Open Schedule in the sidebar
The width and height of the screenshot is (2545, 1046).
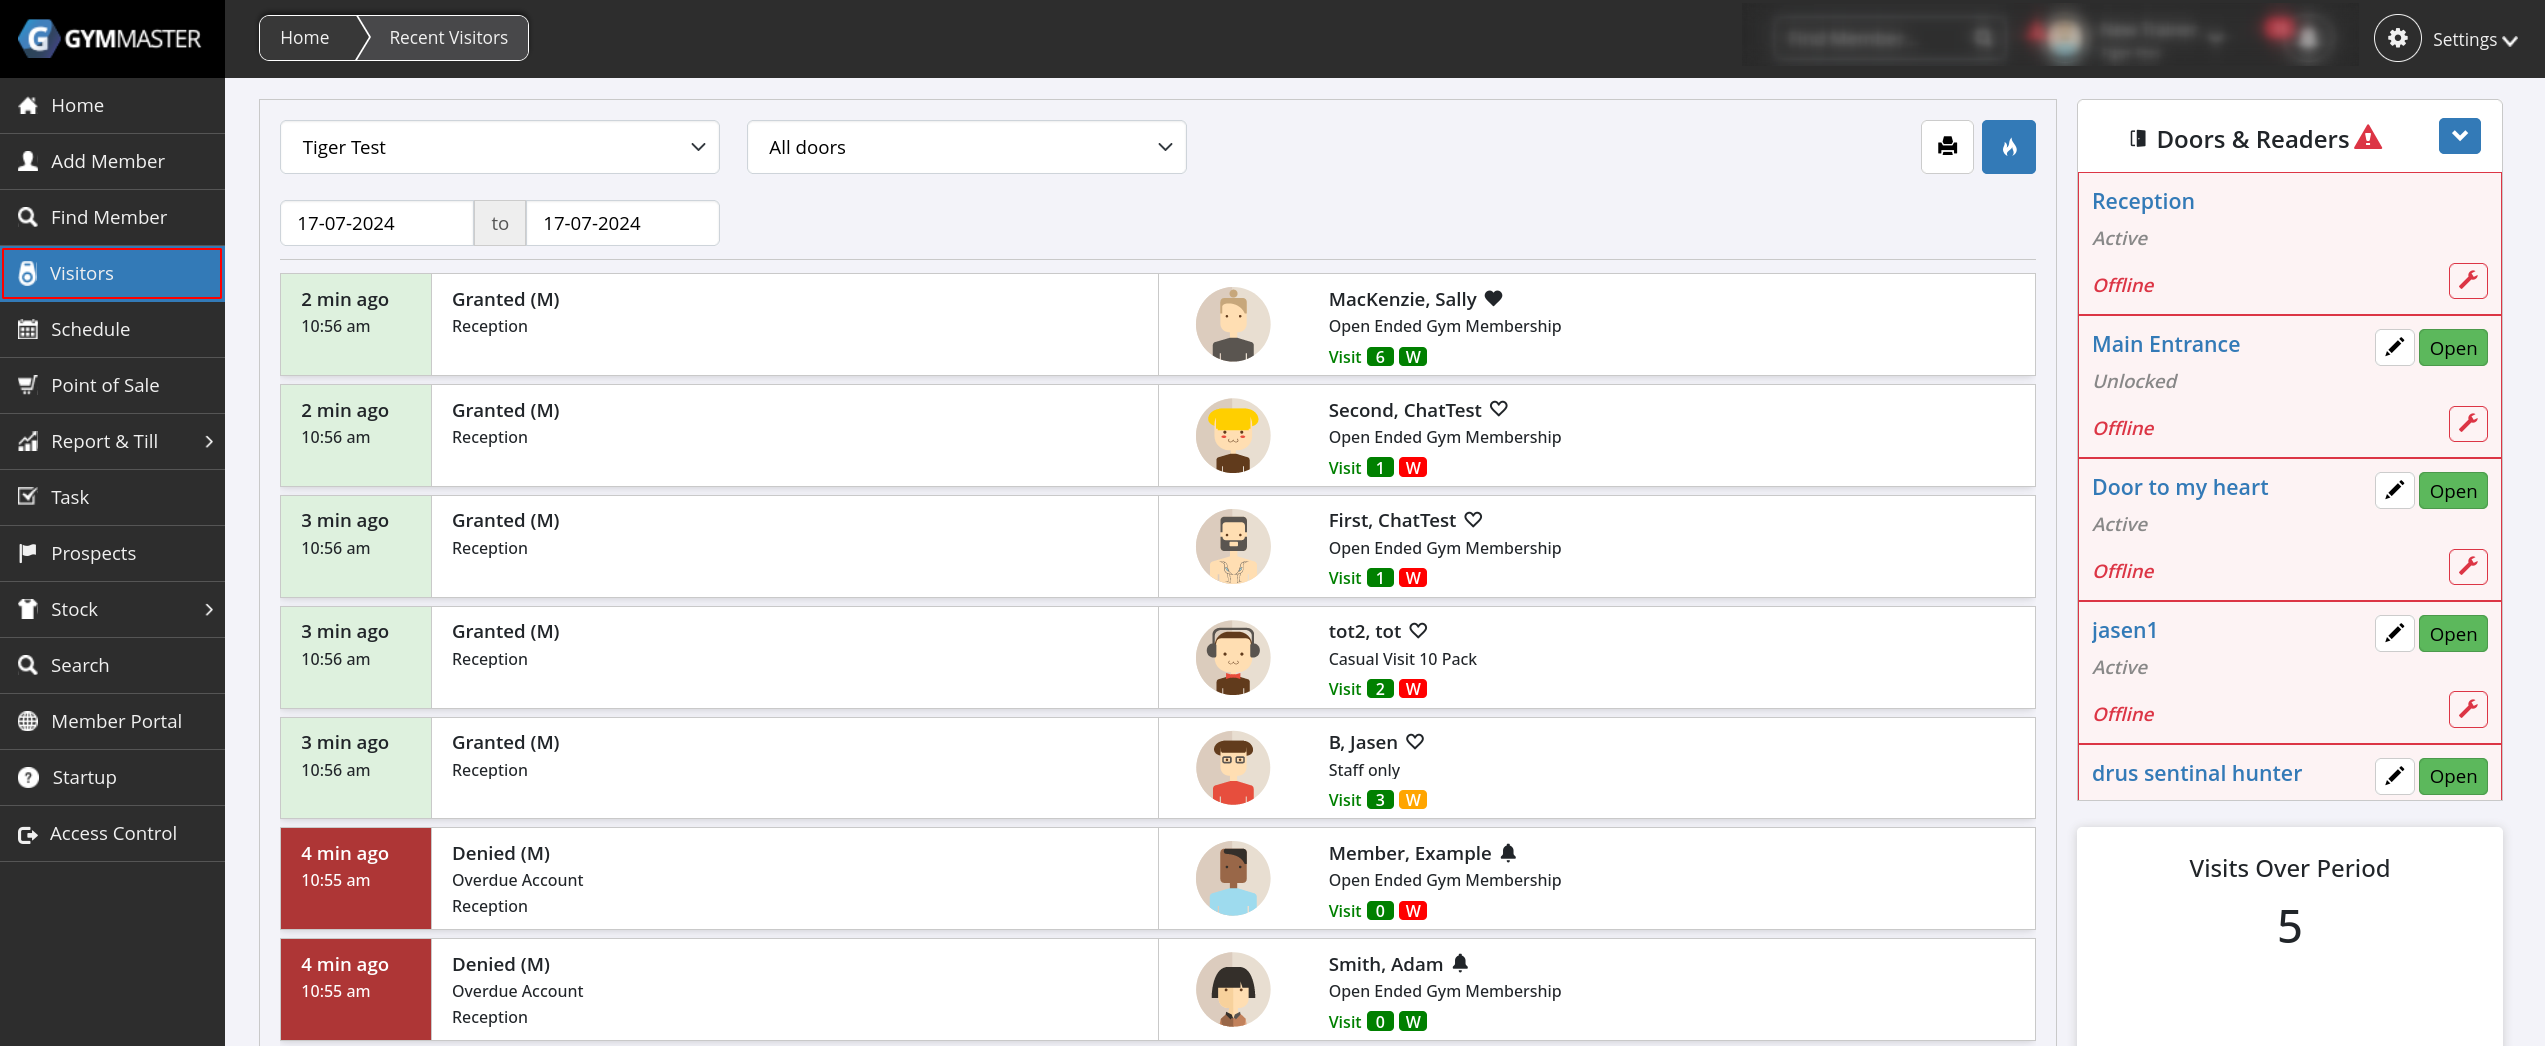[x=90, y=329]
